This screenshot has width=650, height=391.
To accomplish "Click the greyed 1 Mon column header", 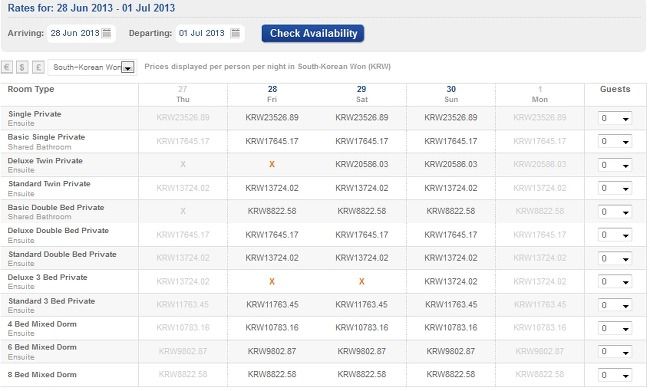I will pyautogui.click(x=540, y=95).
